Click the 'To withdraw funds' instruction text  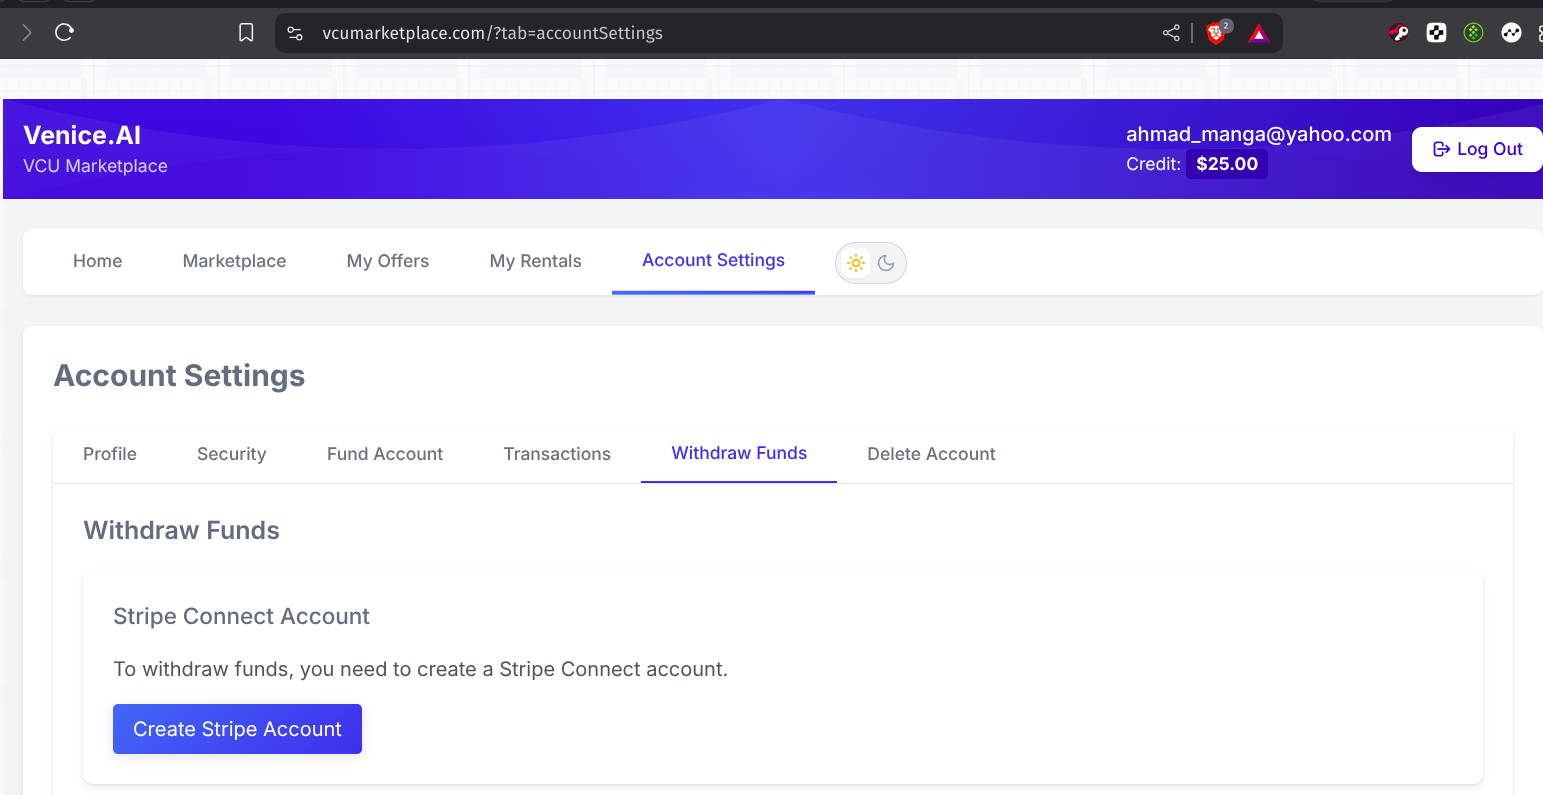[420, 669]
